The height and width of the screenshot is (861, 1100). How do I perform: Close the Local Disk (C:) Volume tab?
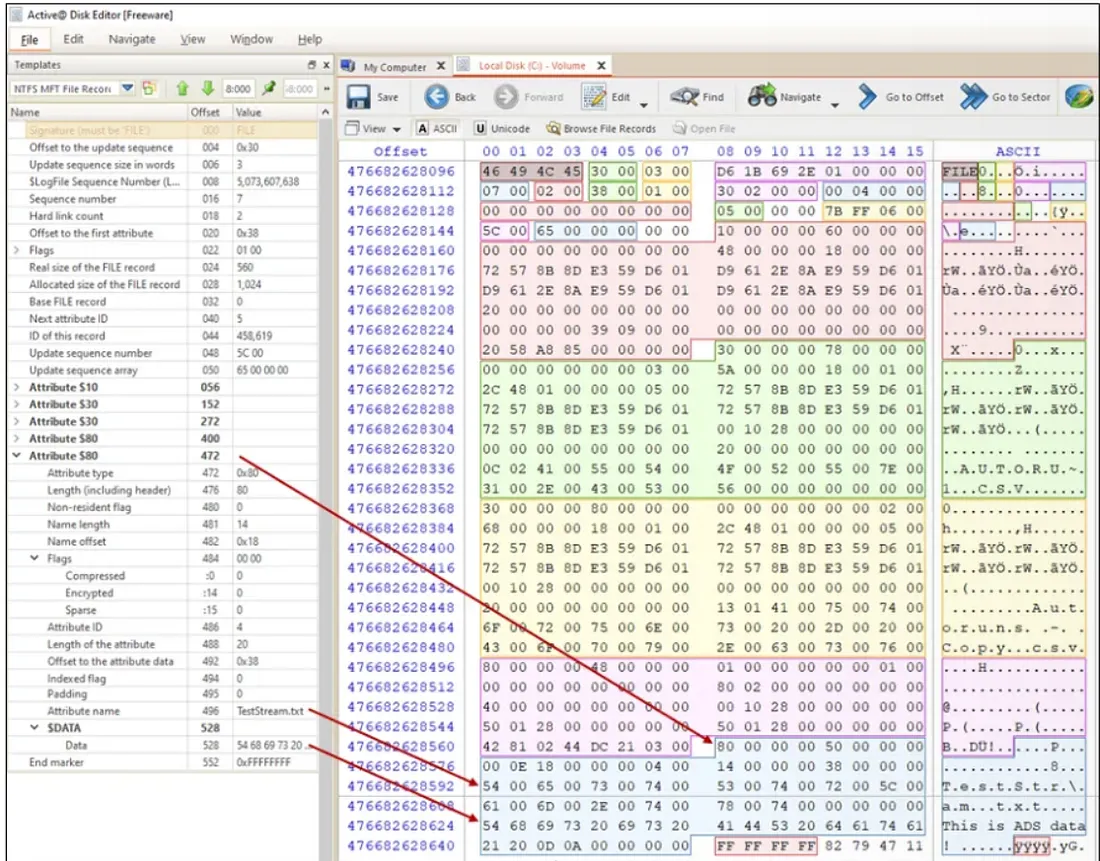point(601,66)
